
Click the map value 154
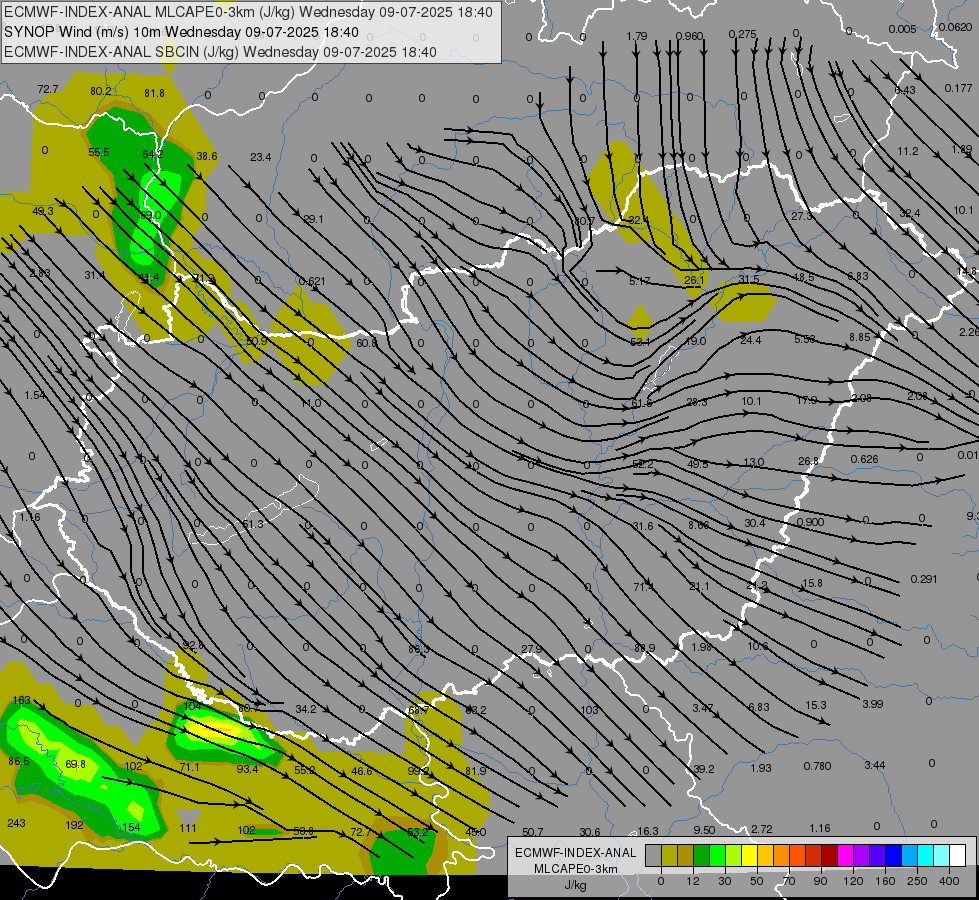click(131, 827)
